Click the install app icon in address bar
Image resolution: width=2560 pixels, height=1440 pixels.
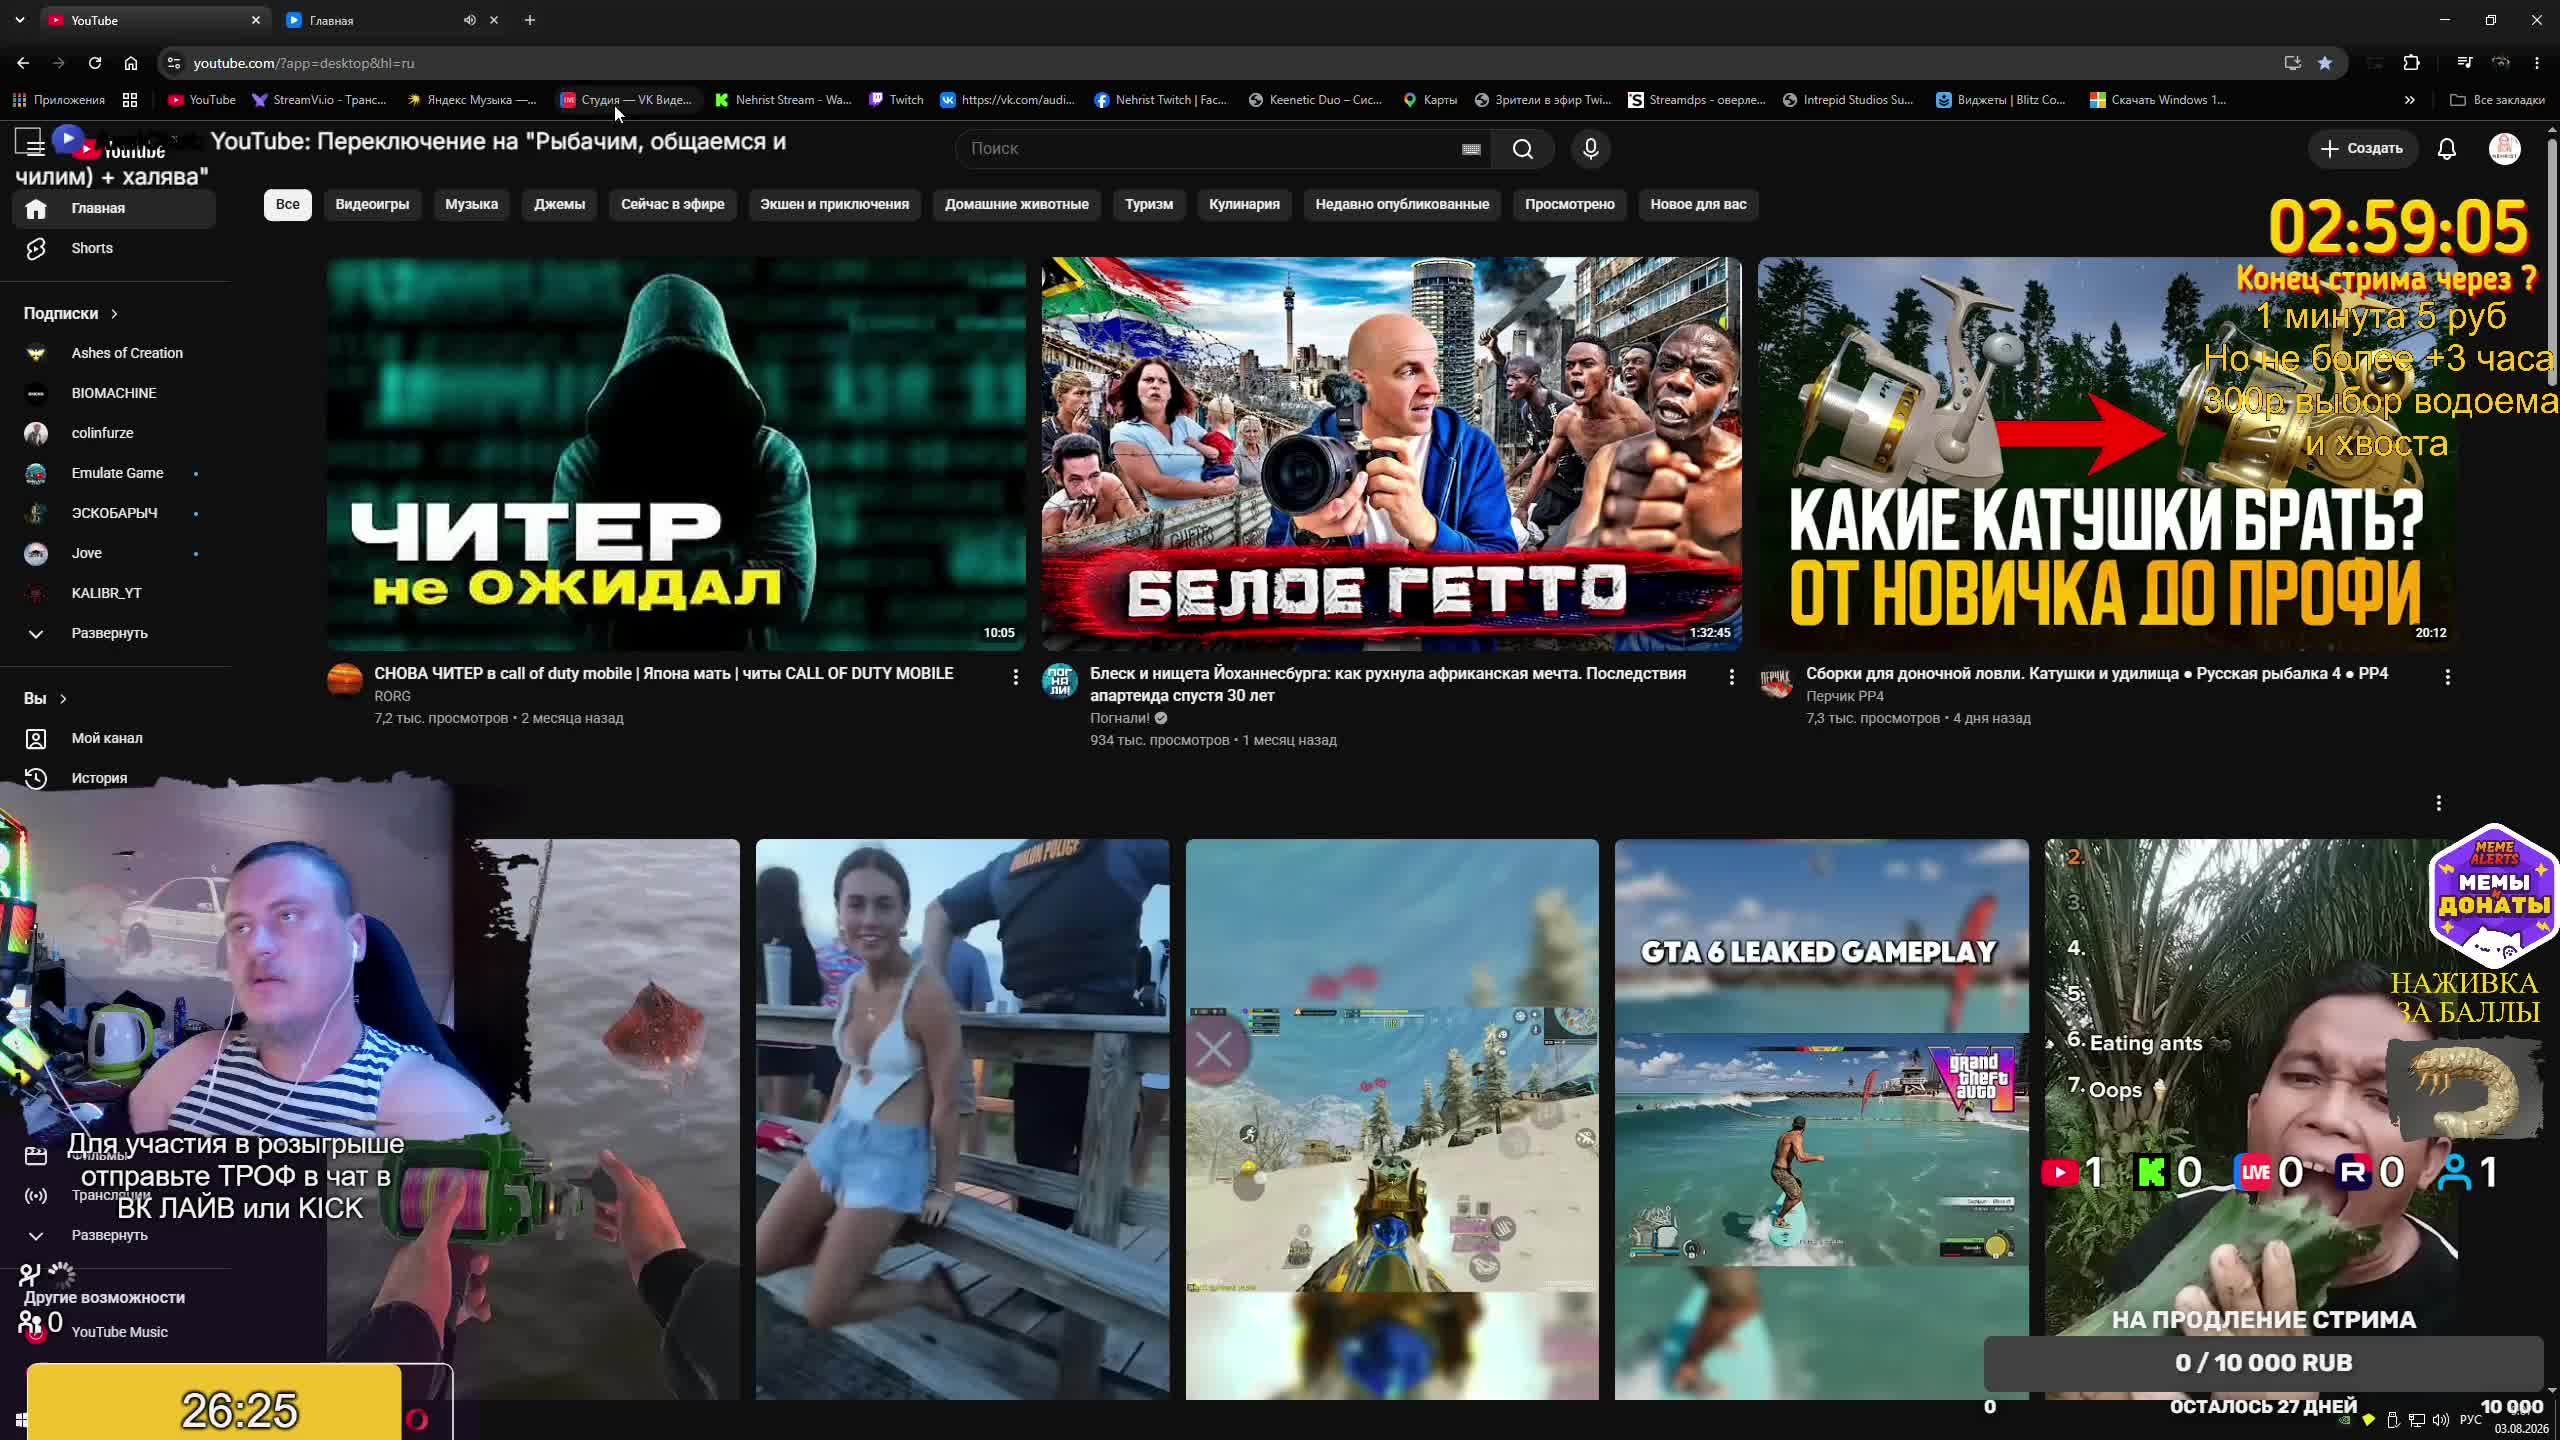tap(2292, 63)
